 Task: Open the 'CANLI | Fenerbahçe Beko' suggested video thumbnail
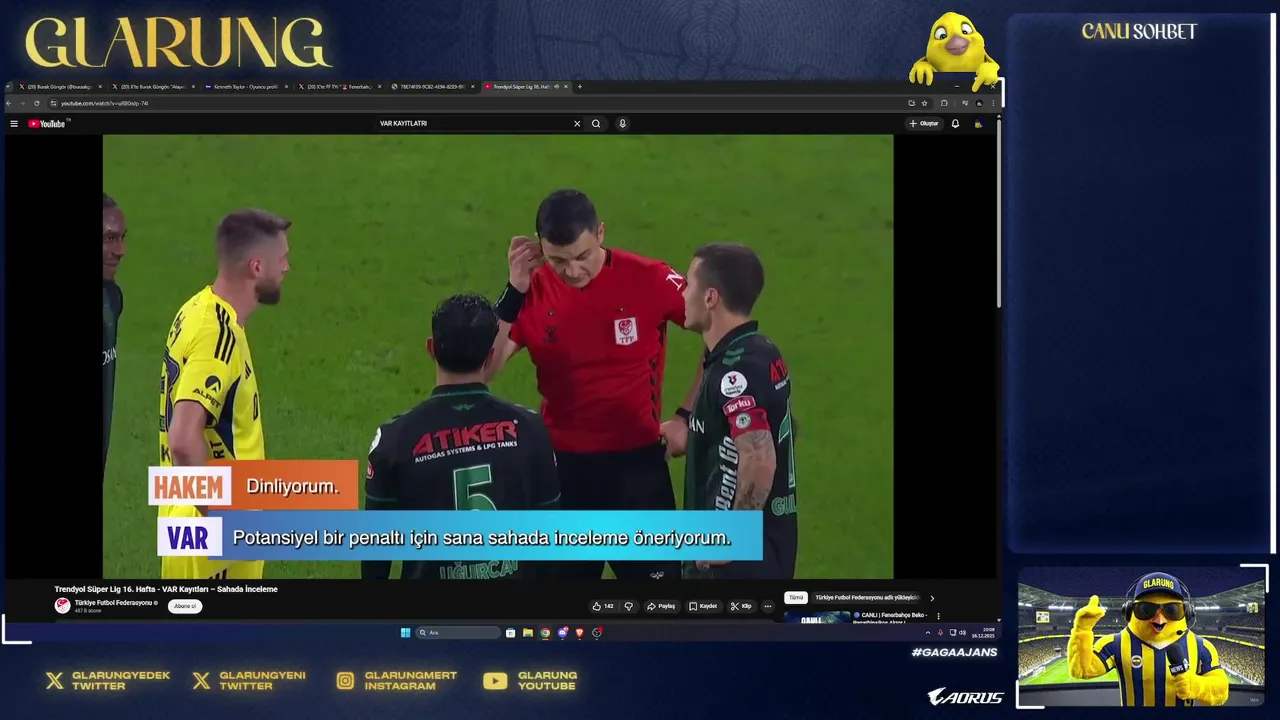click(x=816, y=616)
